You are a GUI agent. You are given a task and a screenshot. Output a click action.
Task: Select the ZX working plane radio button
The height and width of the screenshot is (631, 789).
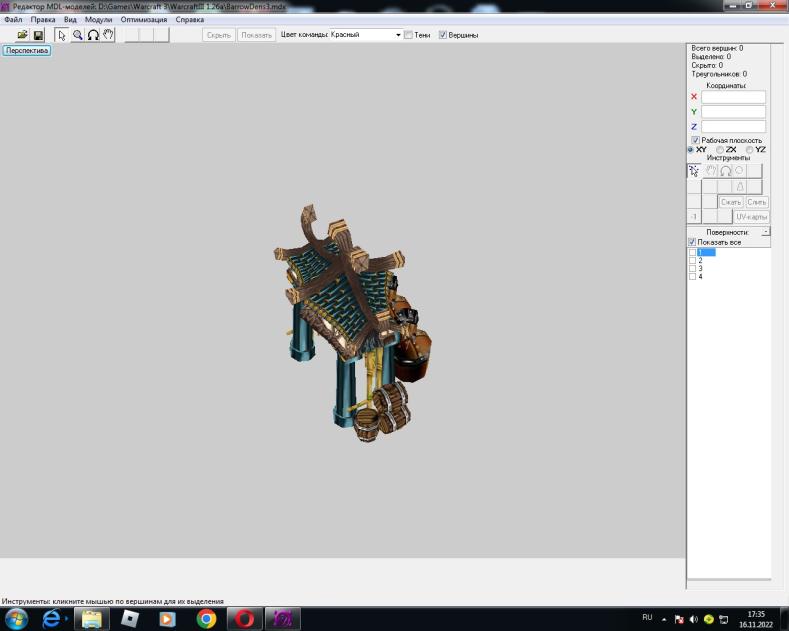(x=720, y=149)
